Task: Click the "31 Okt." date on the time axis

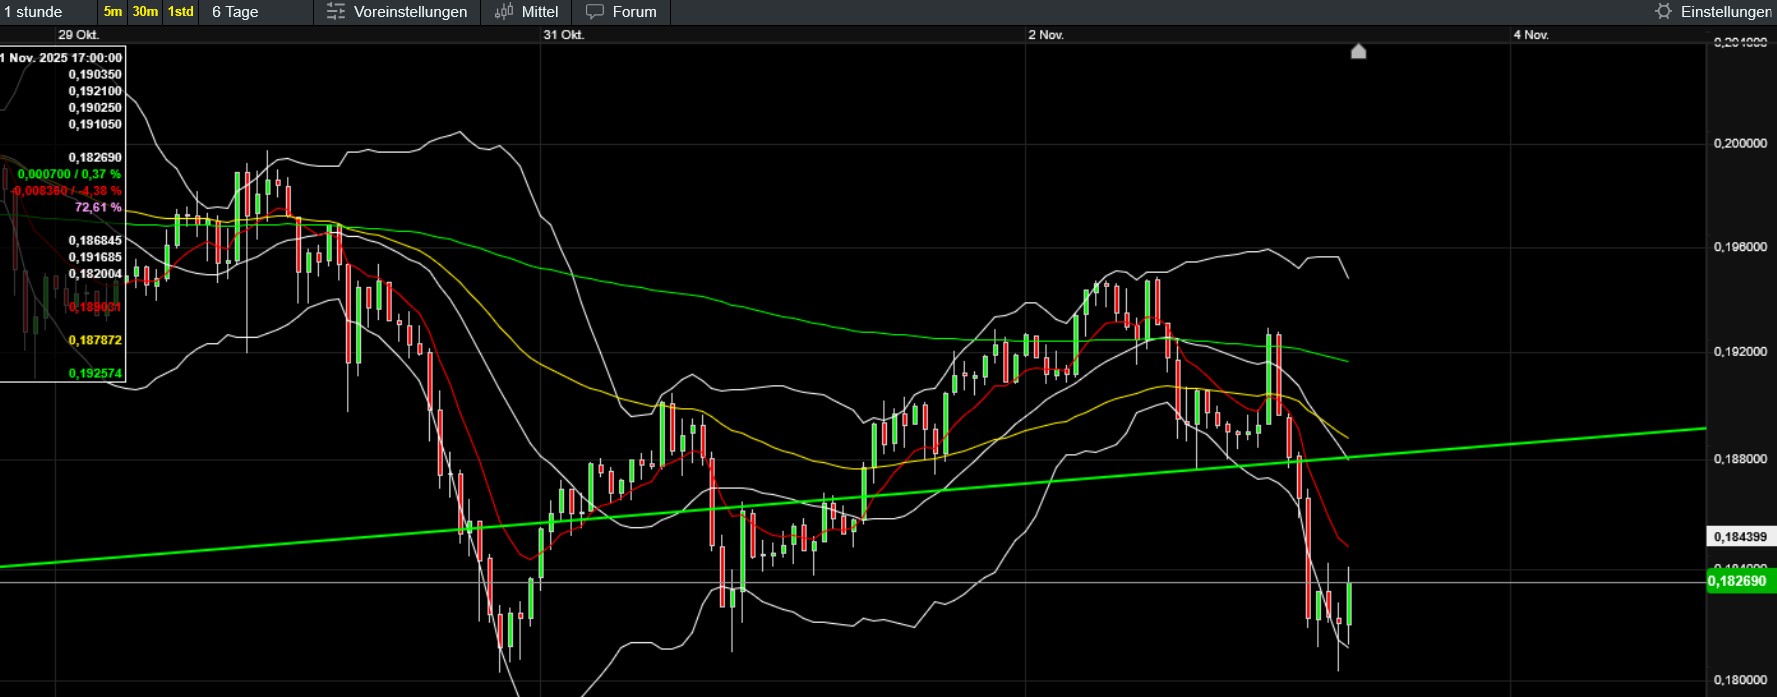Action: [563, 35]
